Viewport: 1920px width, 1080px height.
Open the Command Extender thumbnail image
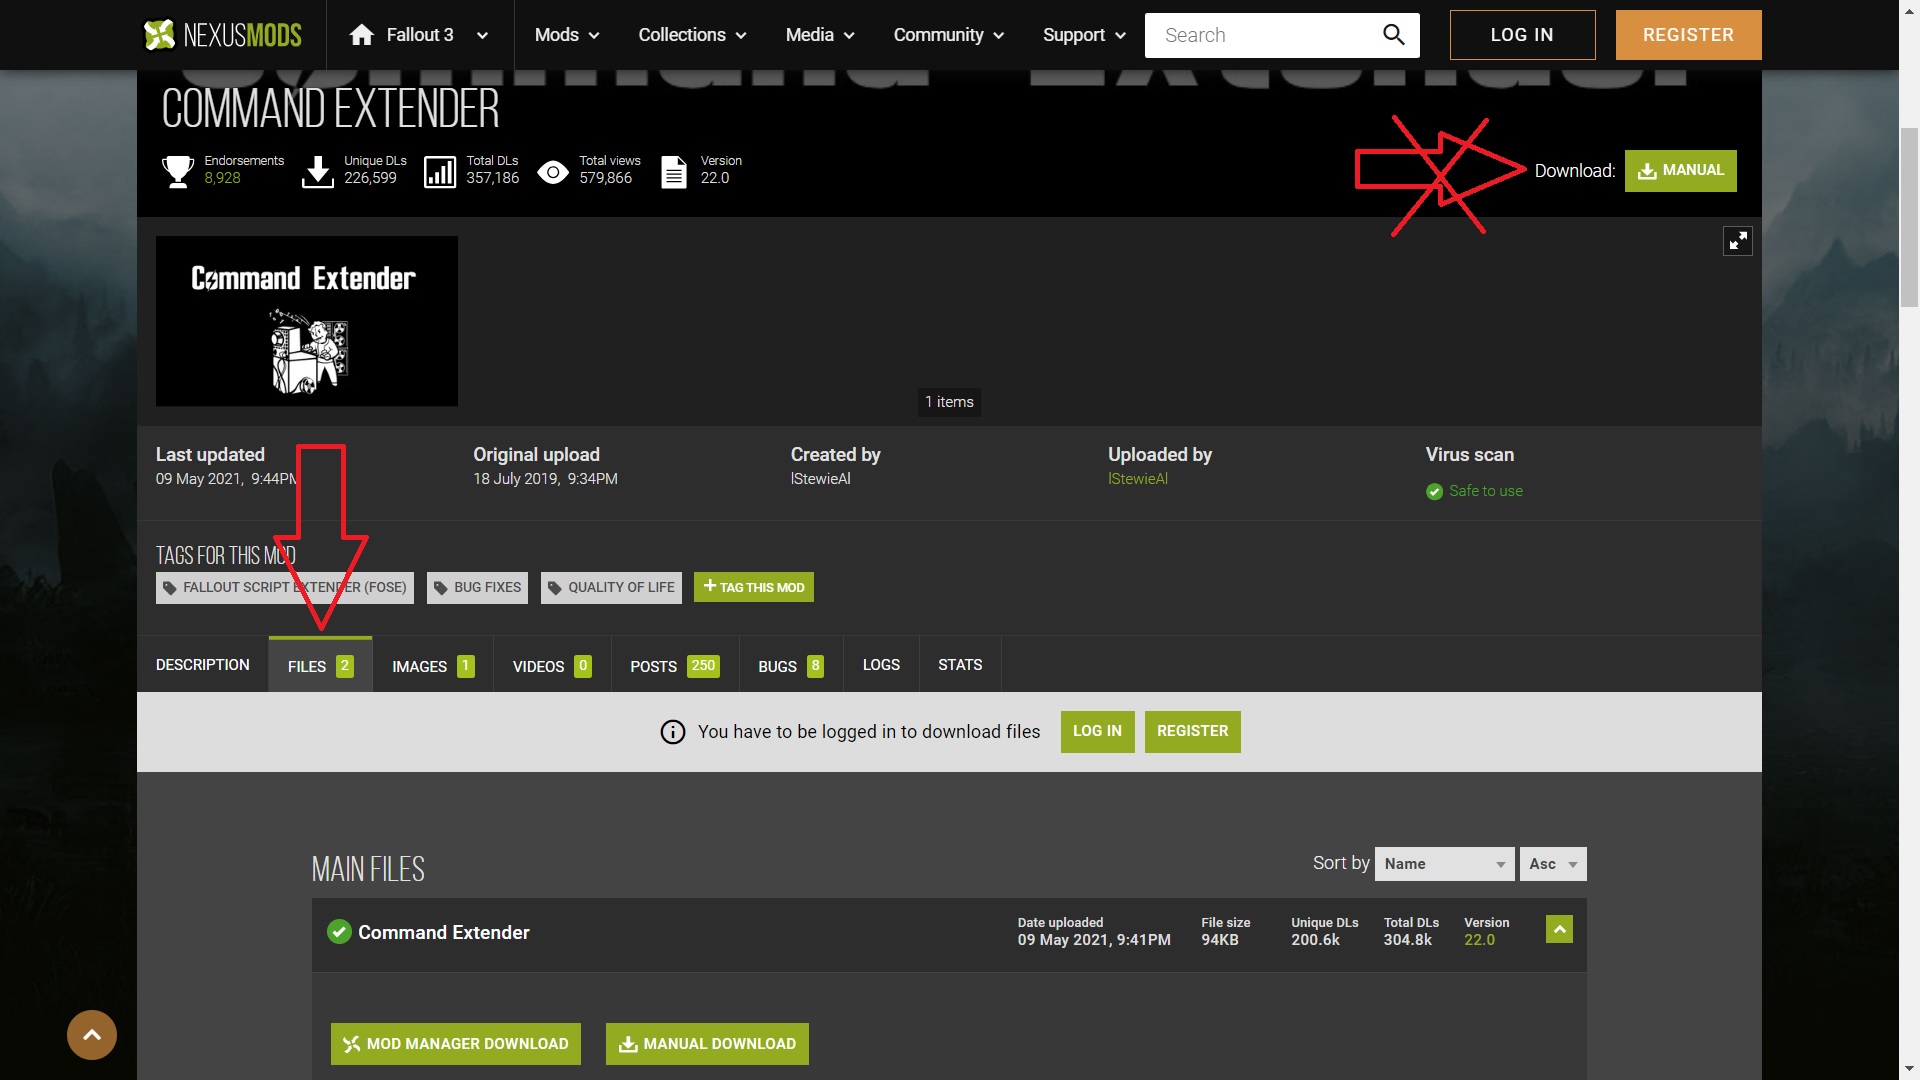307,321
